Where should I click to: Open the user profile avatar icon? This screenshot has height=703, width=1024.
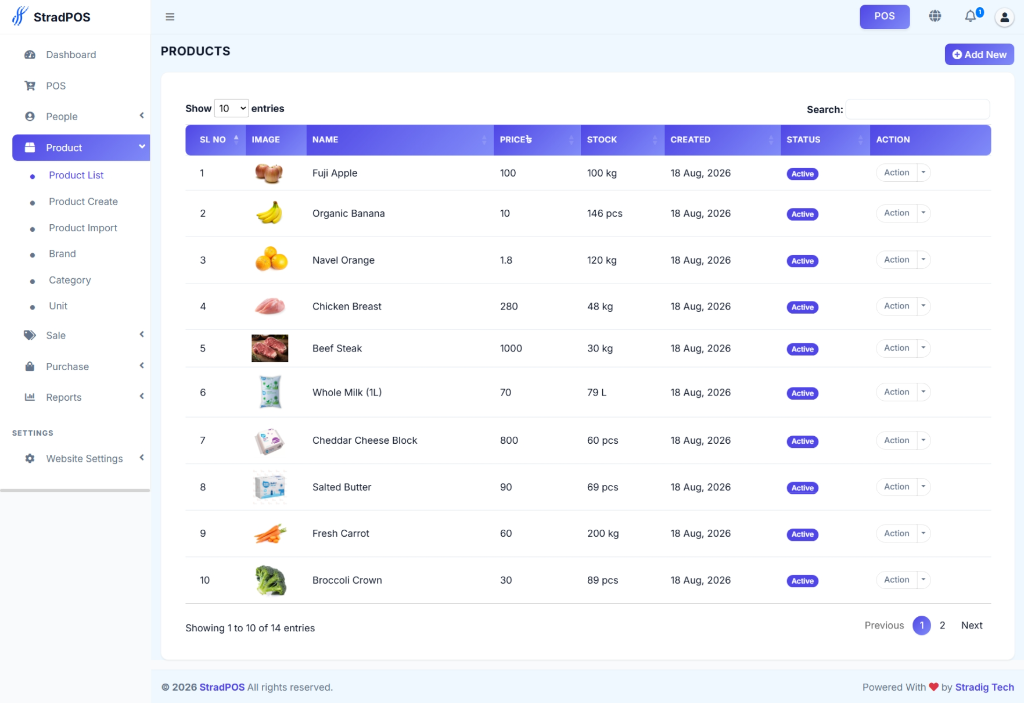pyautogui.click(x=1004, y=17)
